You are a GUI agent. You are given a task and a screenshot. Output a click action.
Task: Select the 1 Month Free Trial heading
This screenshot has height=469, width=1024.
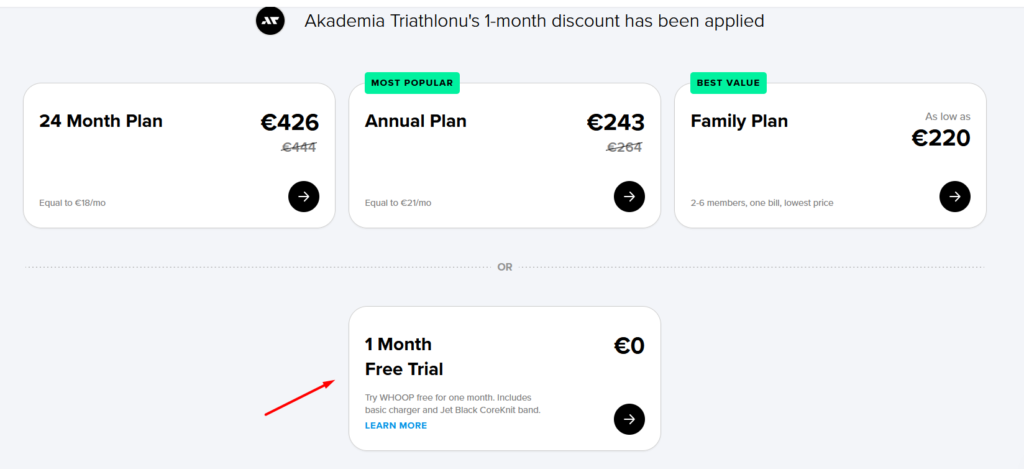pos(404,357)
